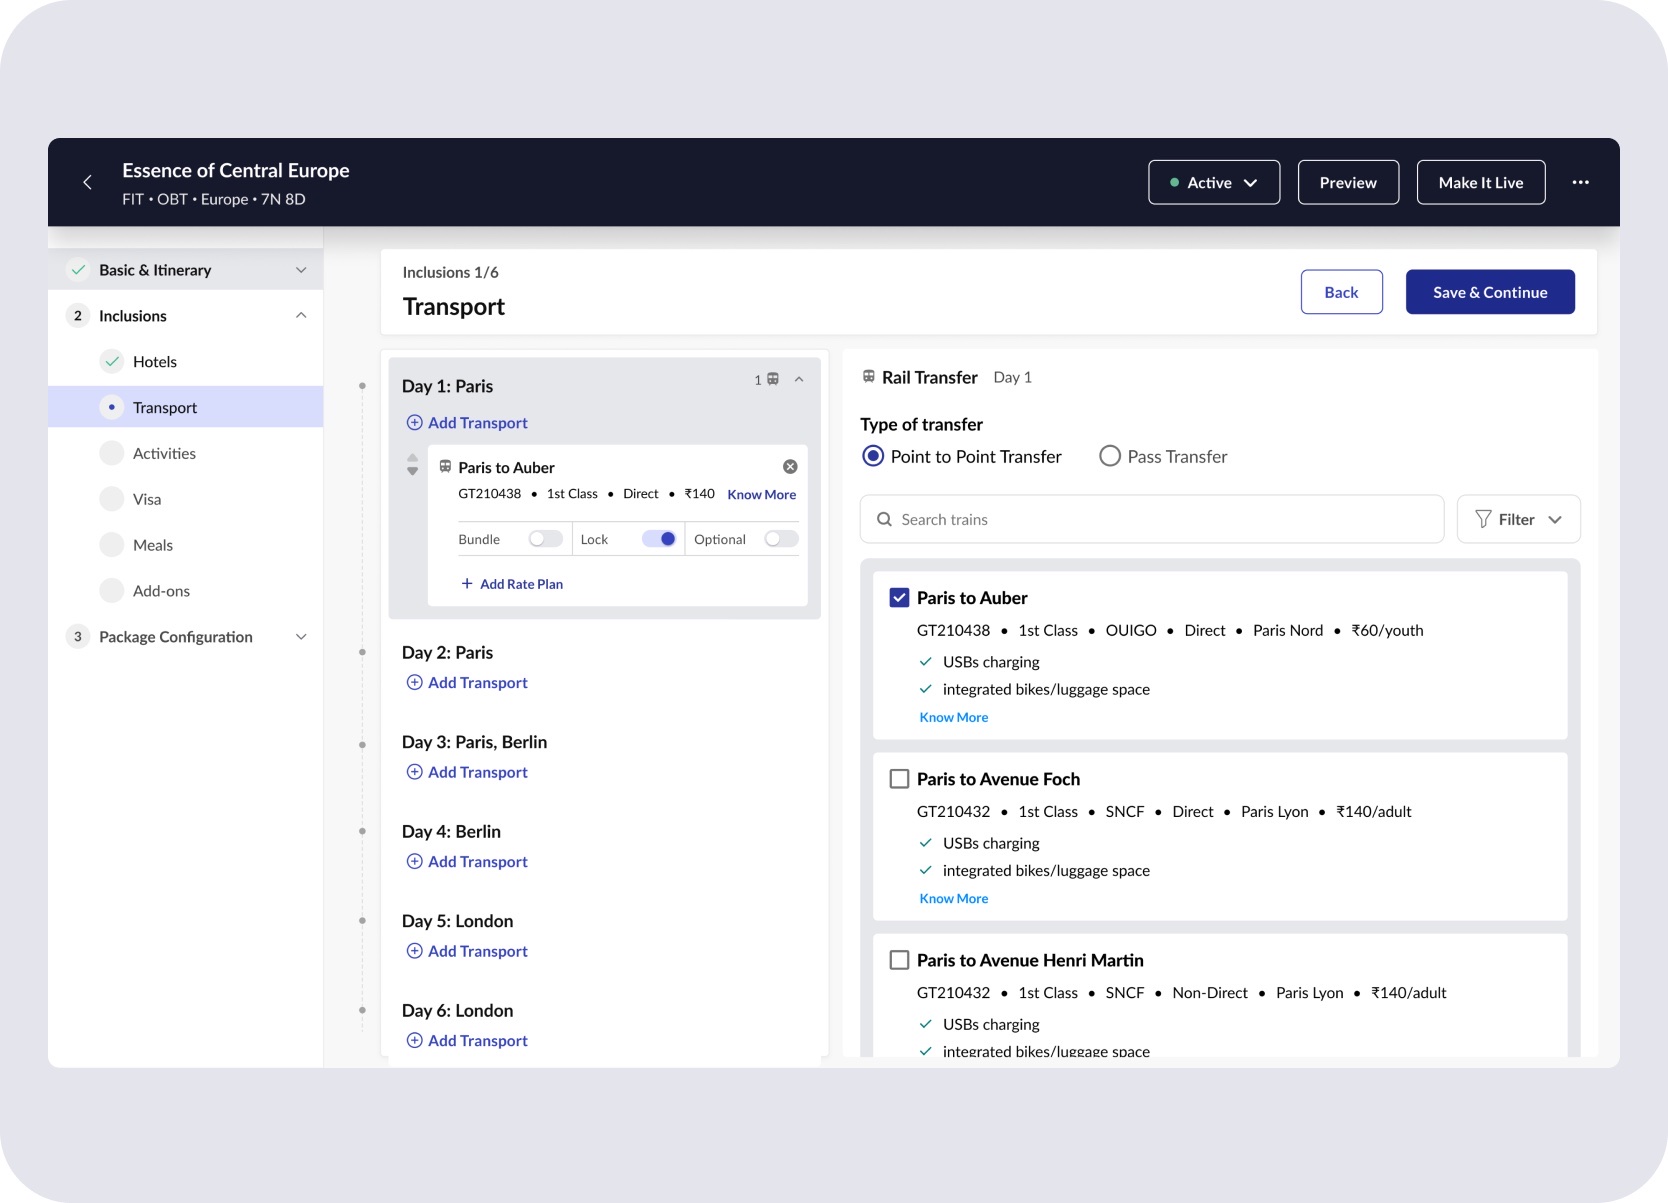Image resolution: width=1668 pixels, height=1203 pixels.
Task: Click the Day 1 train count icon
Action: [x=773, y=379]
